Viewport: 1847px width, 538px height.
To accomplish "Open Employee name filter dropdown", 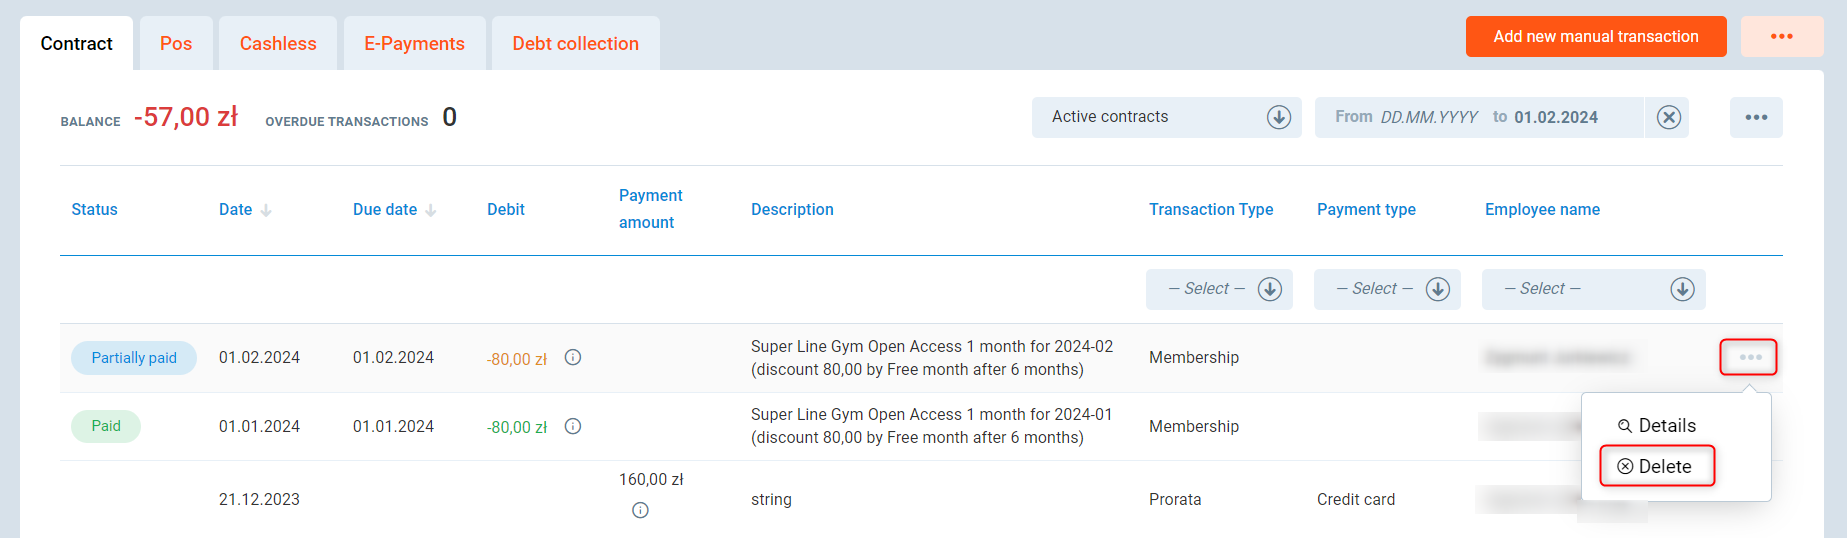I will (x=1682, y=289).
